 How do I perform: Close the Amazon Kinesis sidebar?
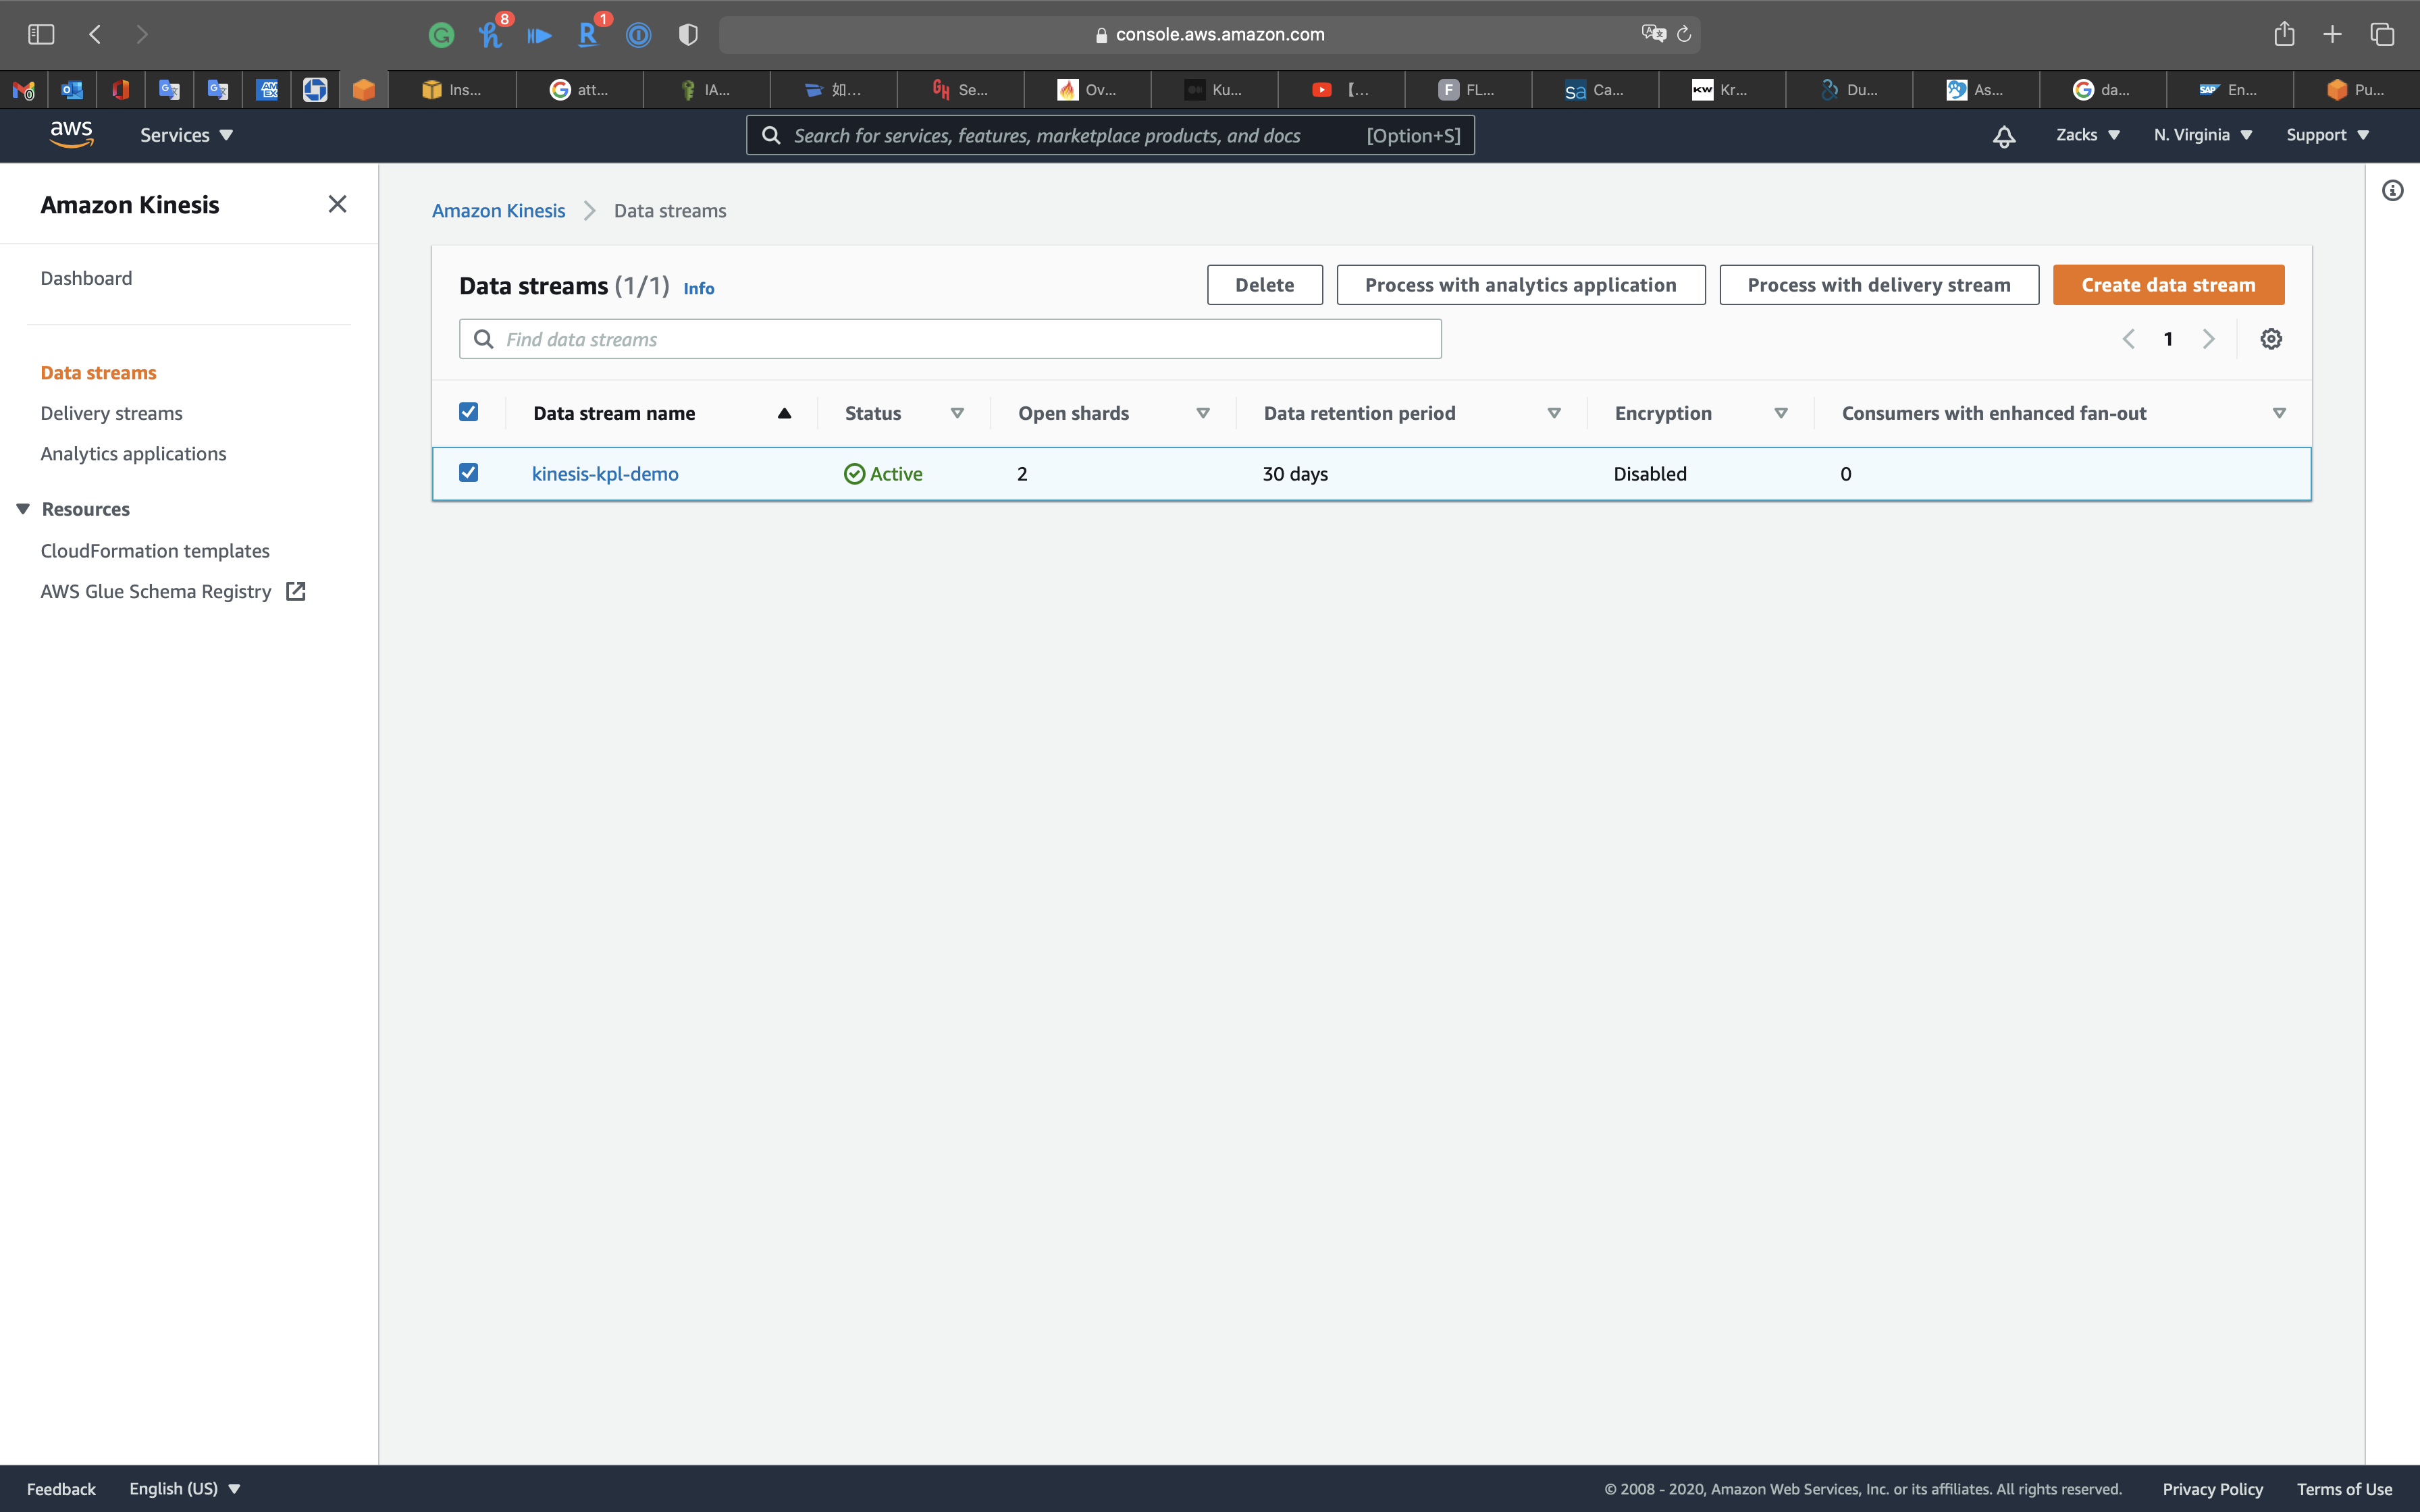[x=337, y=204]
